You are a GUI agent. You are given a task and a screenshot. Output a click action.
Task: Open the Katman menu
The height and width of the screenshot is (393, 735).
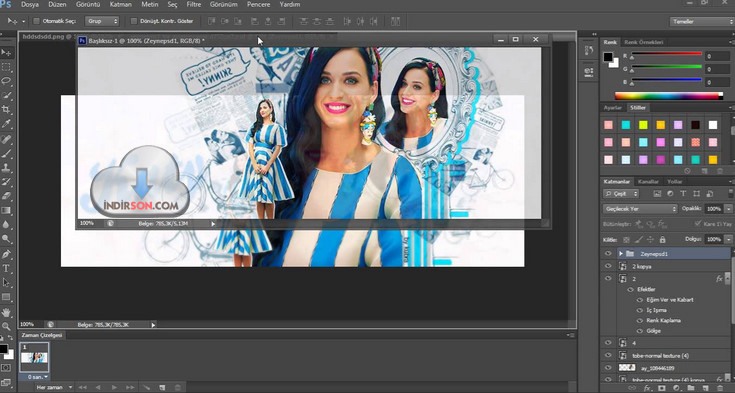[x=122, y=5]
